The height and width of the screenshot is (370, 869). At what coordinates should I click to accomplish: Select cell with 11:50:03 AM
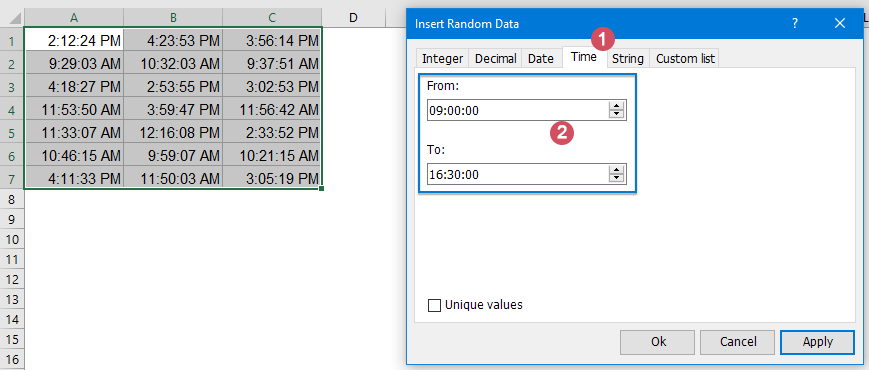[x=173, y=178]
